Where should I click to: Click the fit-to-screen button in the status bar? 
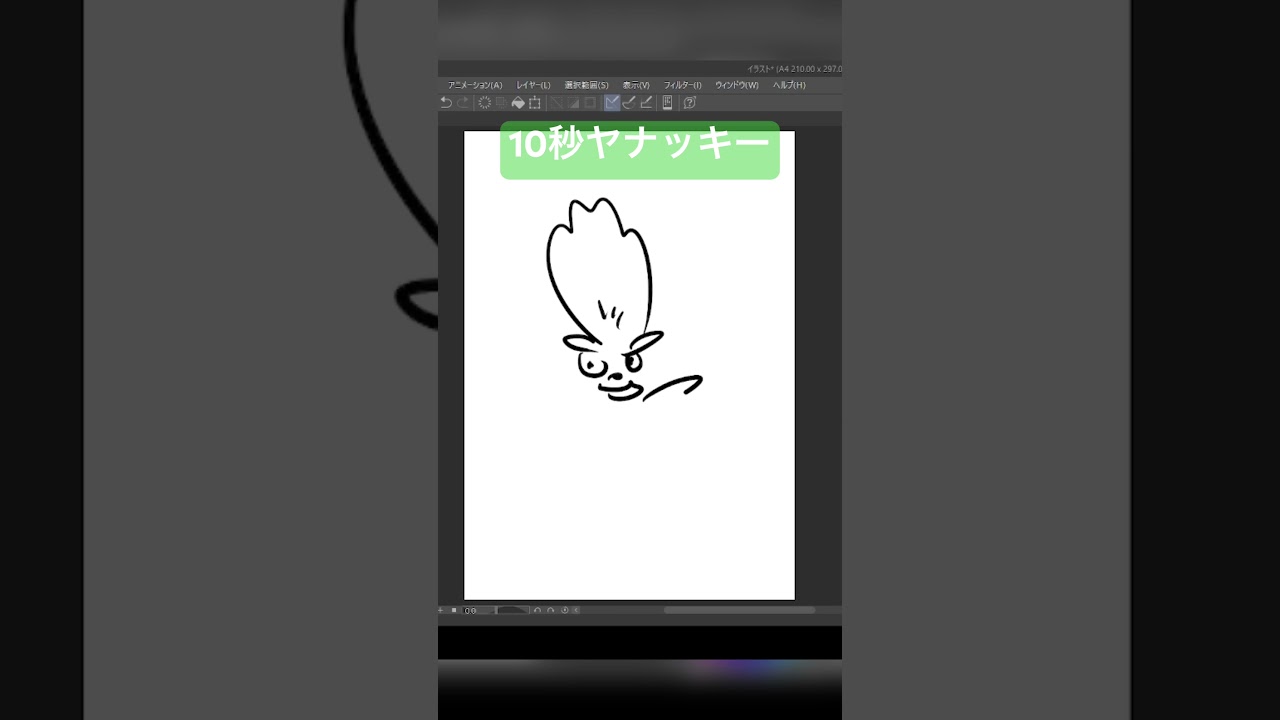453,608
